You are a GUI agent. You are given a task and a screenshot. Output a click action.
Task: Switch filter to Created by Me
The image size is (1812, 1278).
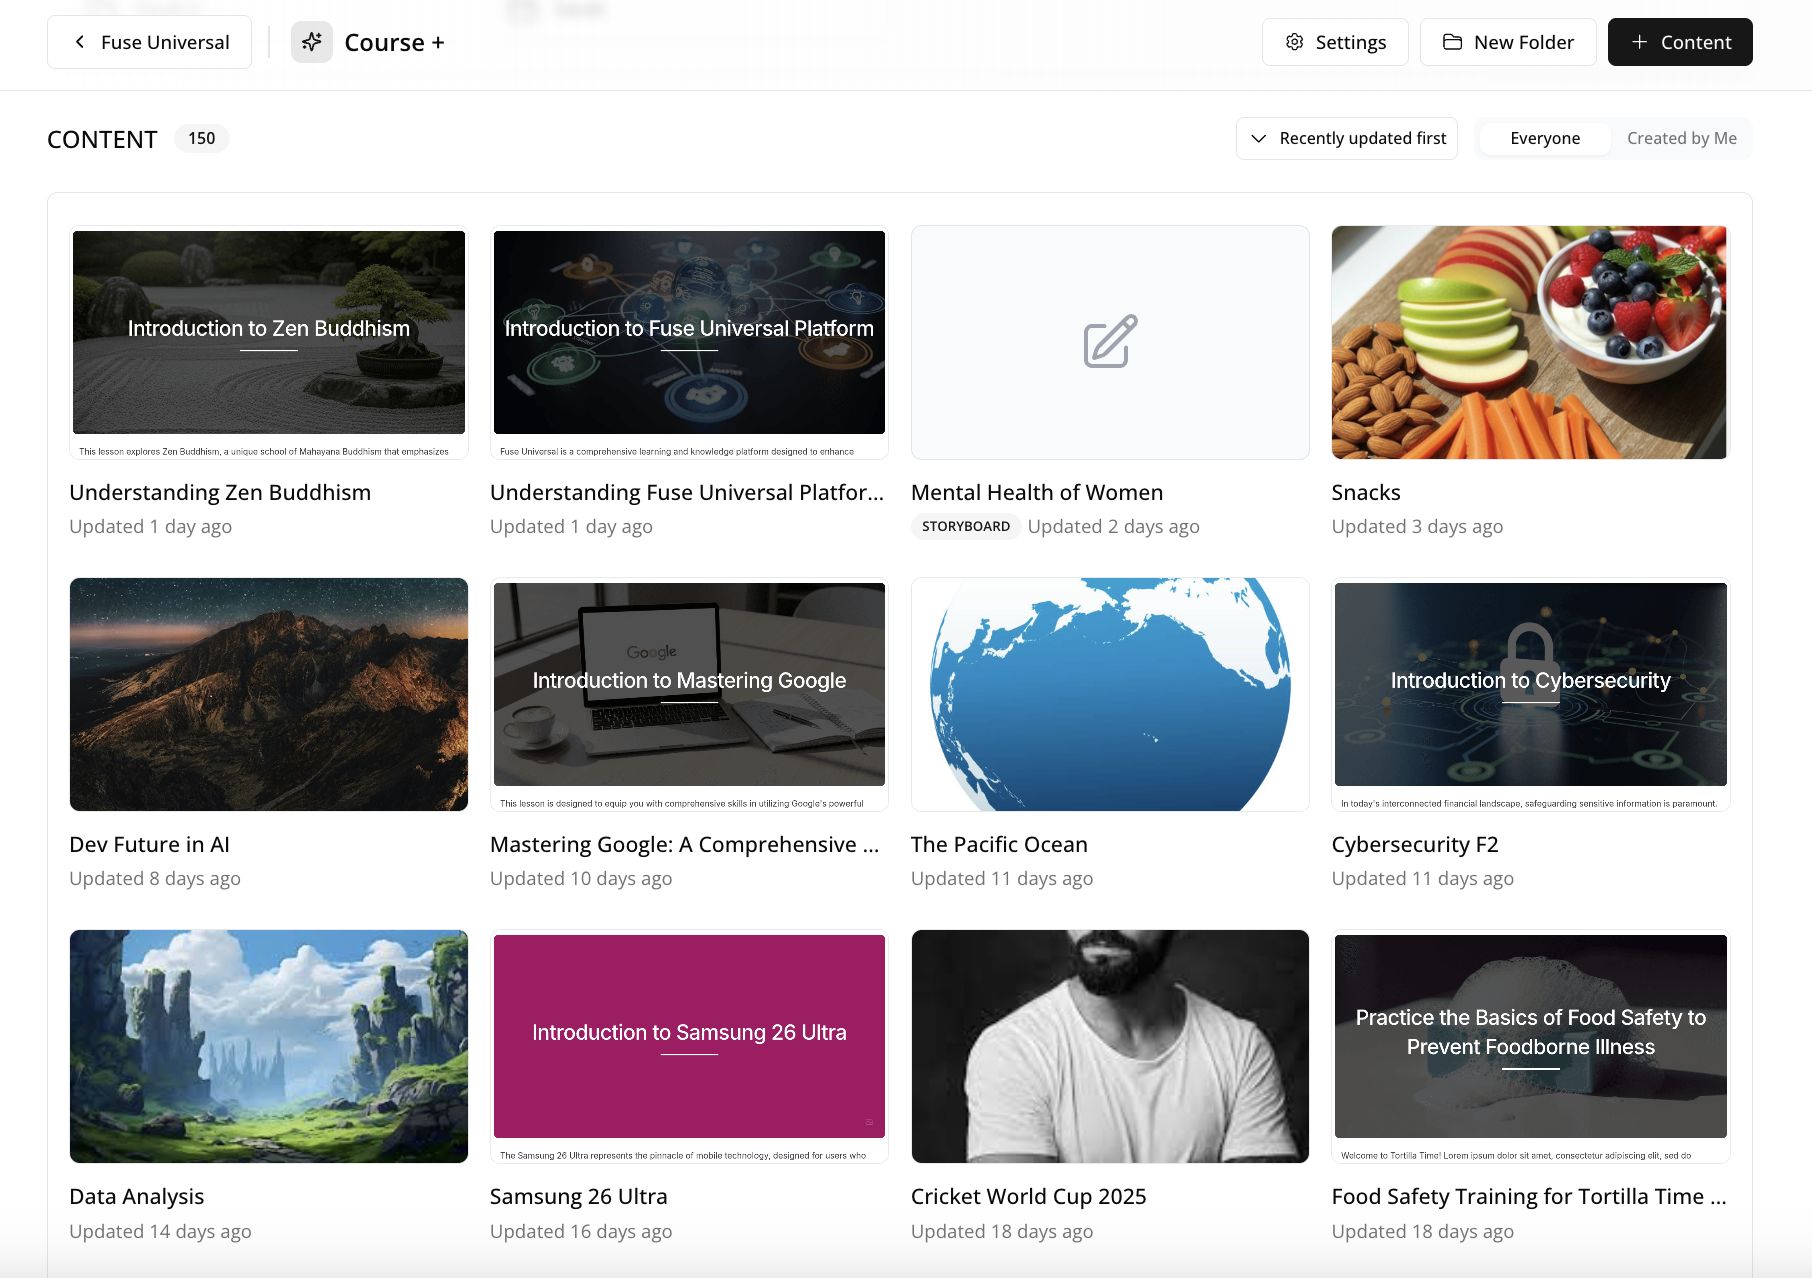1681,138
